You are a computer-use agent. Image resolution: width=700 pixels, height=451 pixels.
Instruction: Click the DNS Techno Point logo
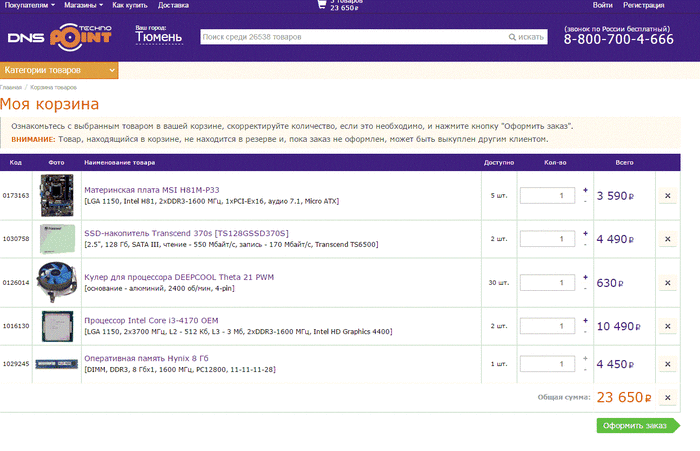pos(59,37)
